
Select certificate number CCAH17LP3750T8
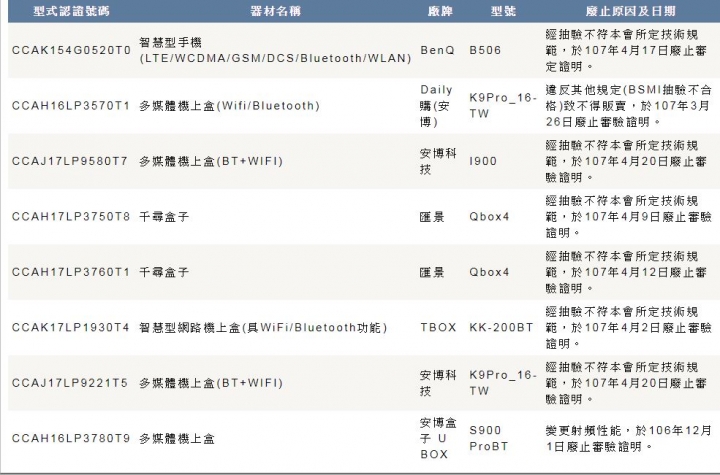click(x=71, y=216)
